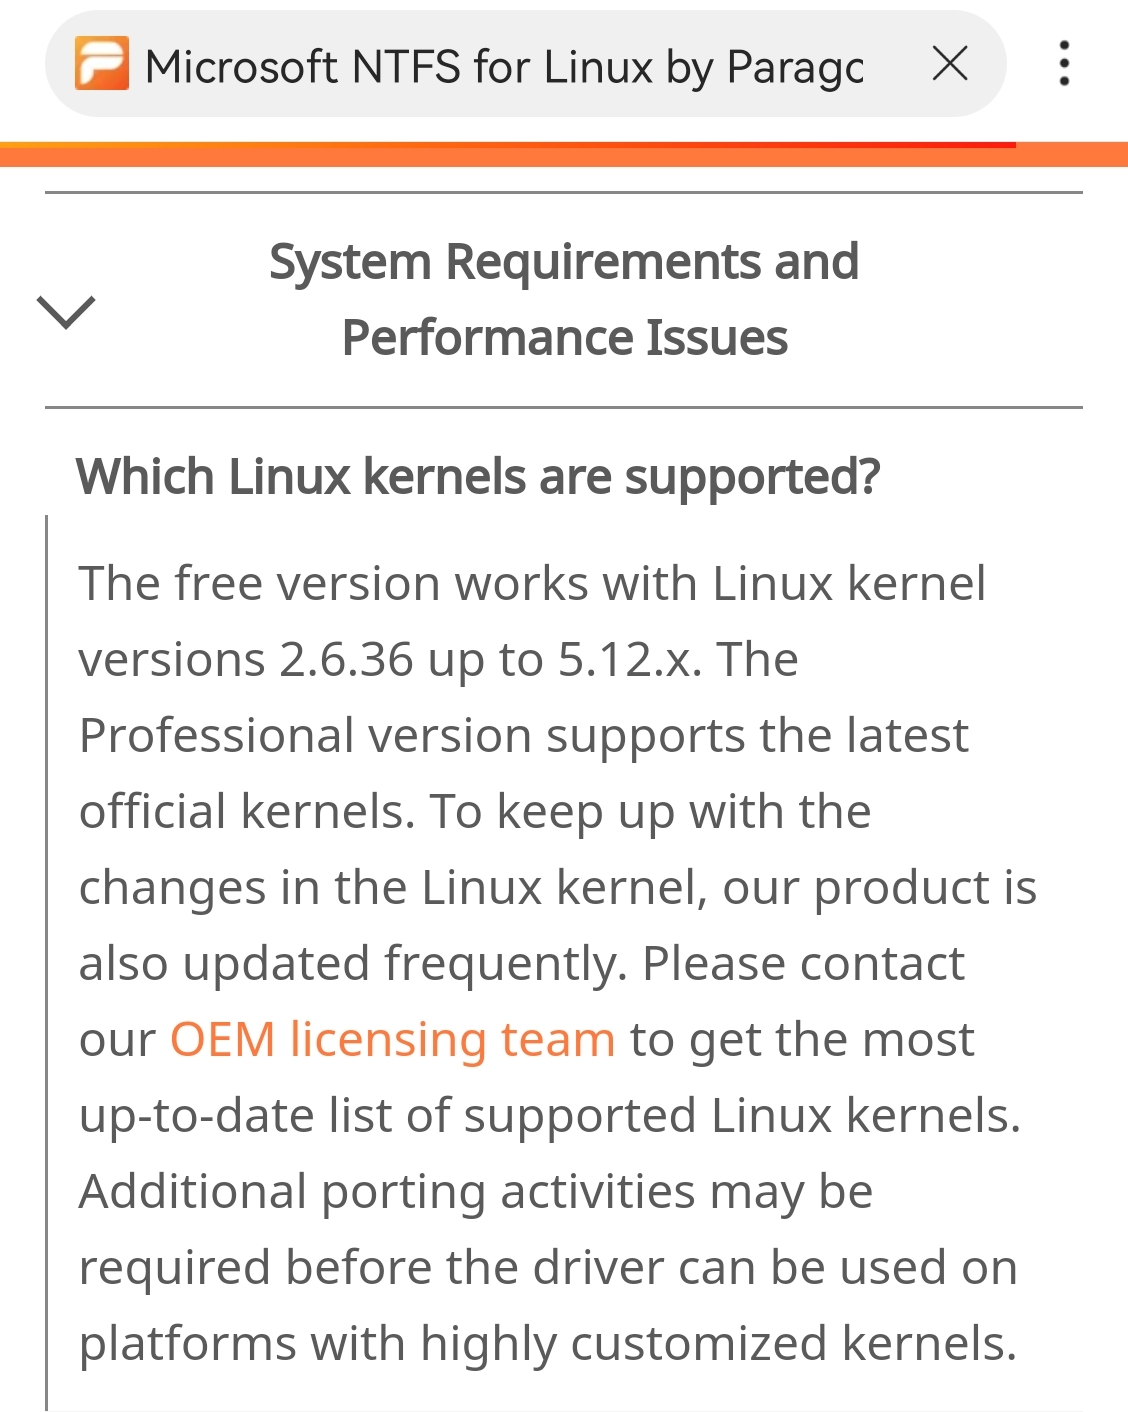This screenshot has width=1128, height=1412.
Task: Click the word "Professional" in the answer
Action: point(216,736)
